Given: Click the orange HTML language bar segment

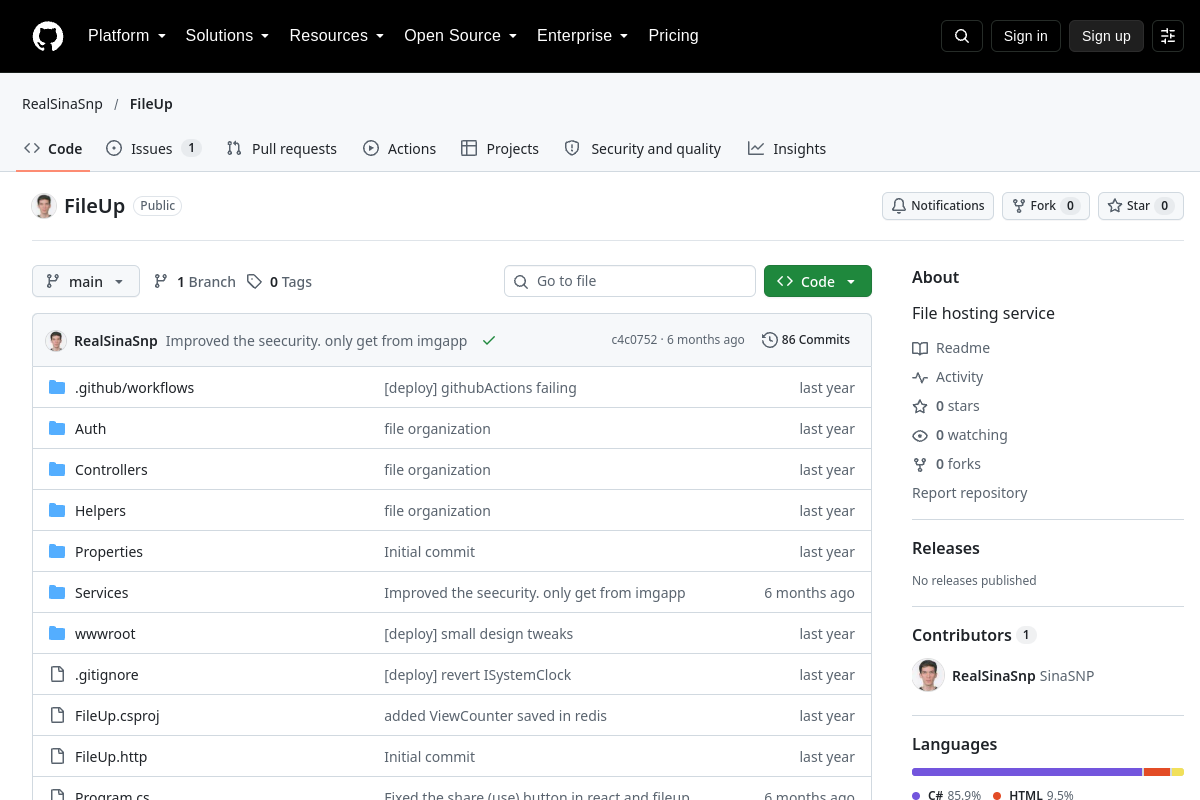Looking at the screenshot, I should [x=1157, y=772].
